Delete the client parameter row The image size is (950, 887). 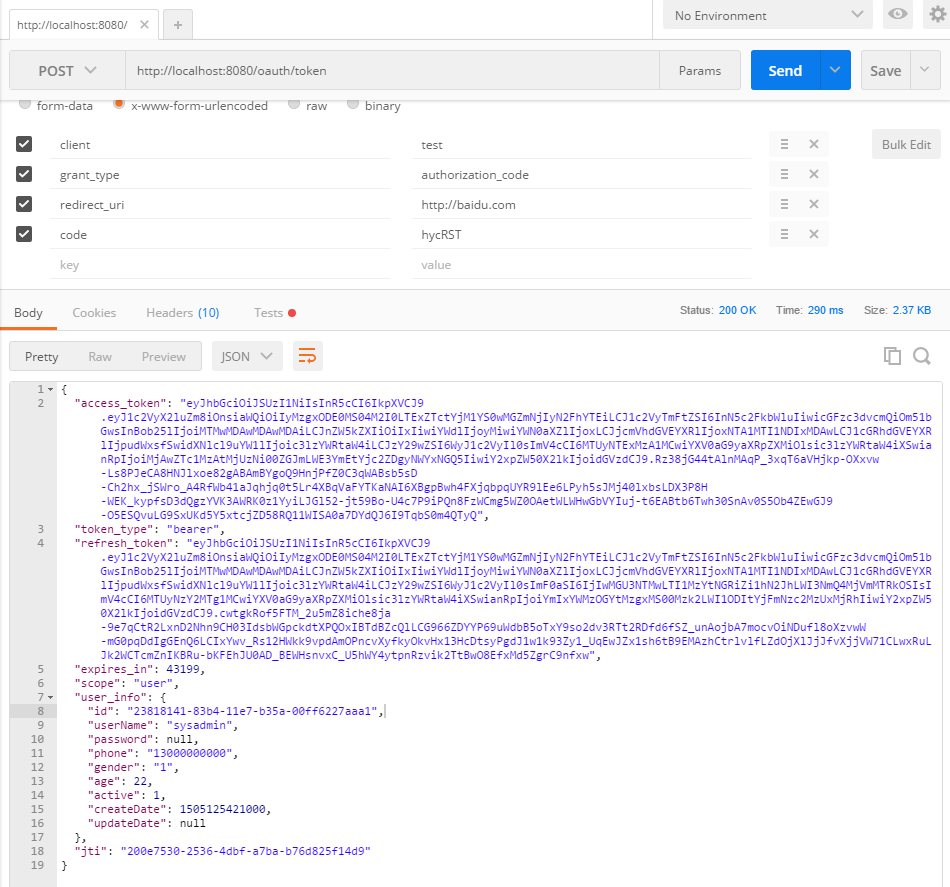[x=814, y=144]
